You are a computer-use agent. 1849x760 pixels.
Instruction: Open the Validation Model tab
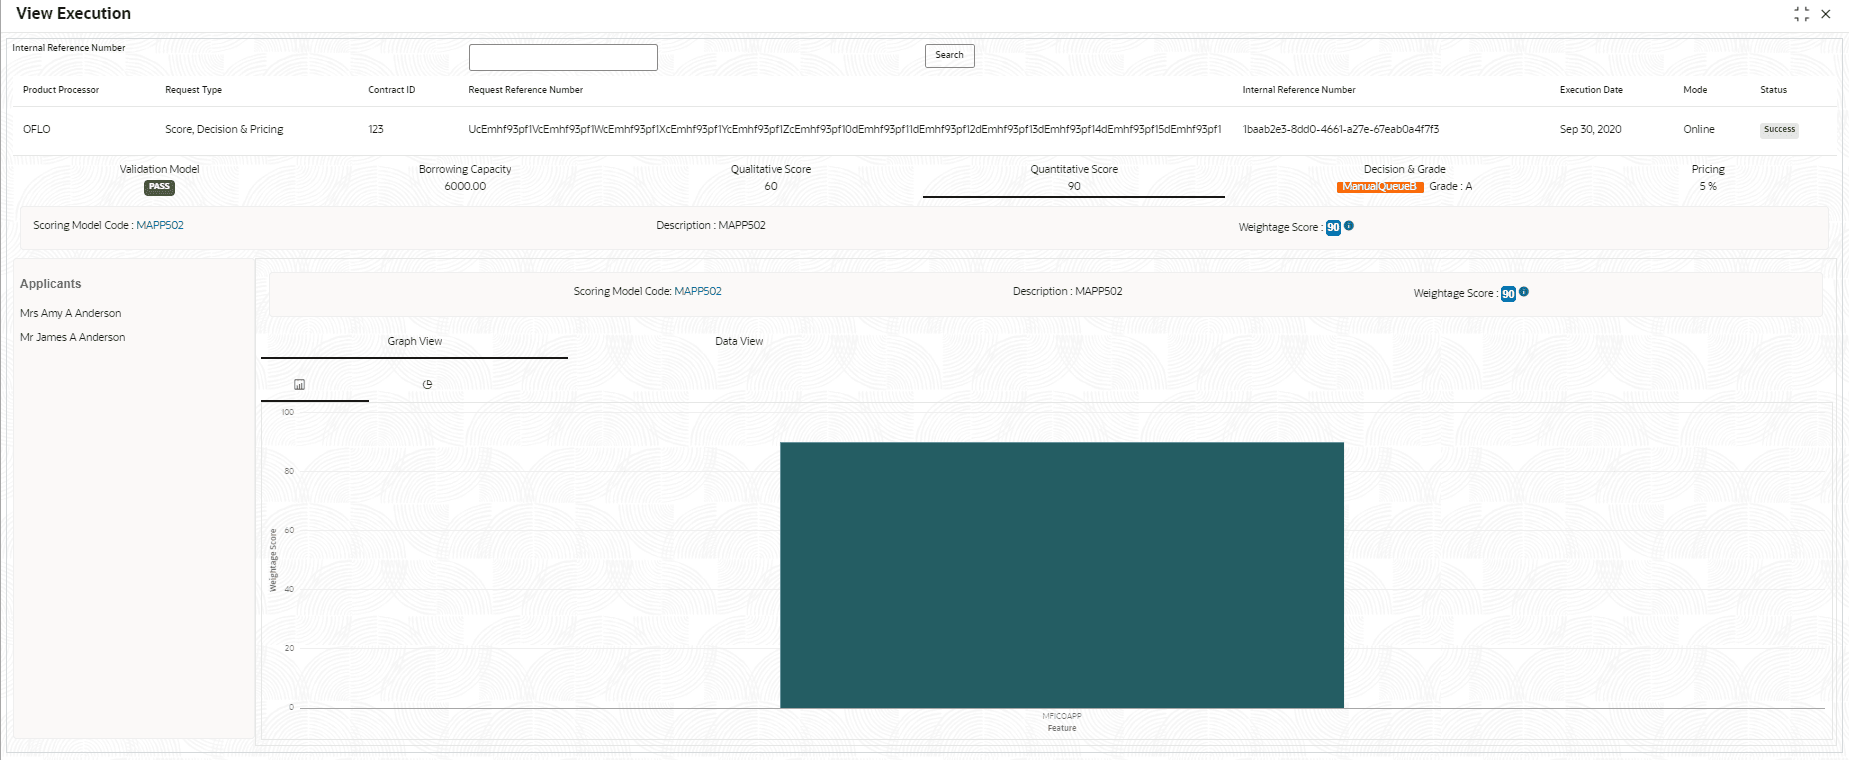pyautogui.click(x=160, y=177)
